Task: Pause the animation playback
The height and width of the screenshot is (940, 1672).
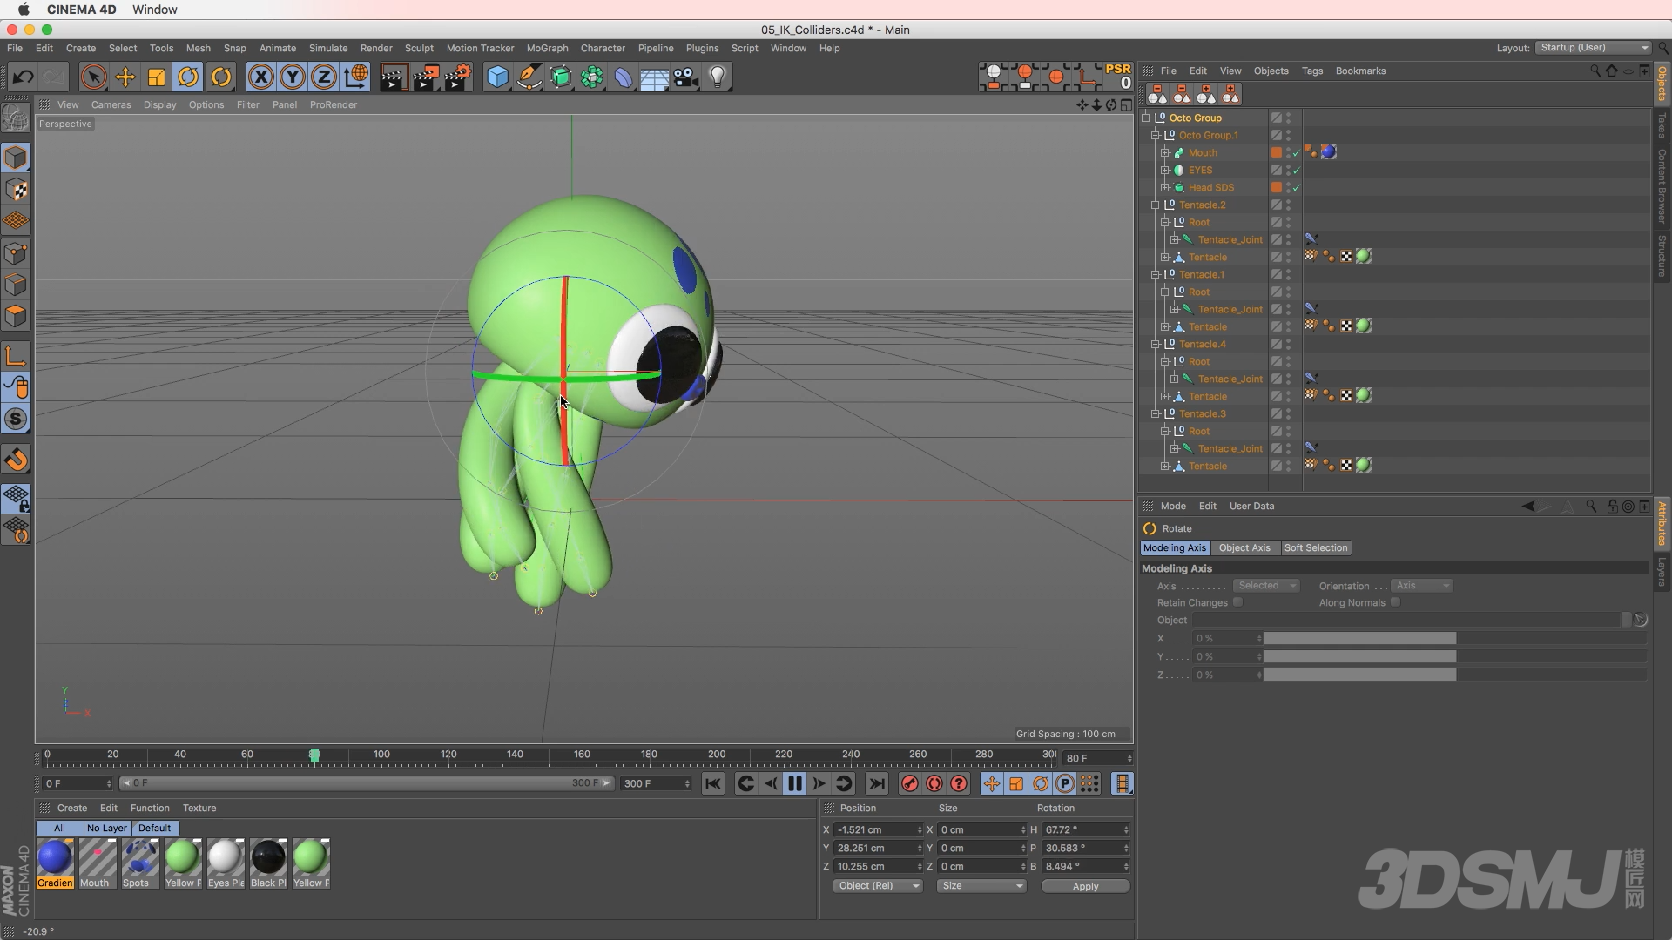Action: (795, 784)
